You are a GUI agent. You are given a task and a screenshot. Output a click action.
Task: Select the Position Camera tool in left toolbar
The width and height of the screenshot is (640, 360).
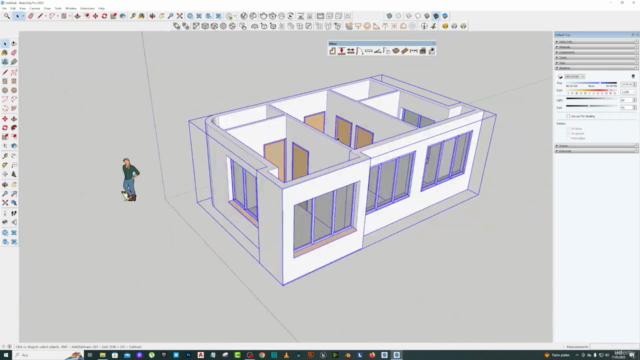5,213
